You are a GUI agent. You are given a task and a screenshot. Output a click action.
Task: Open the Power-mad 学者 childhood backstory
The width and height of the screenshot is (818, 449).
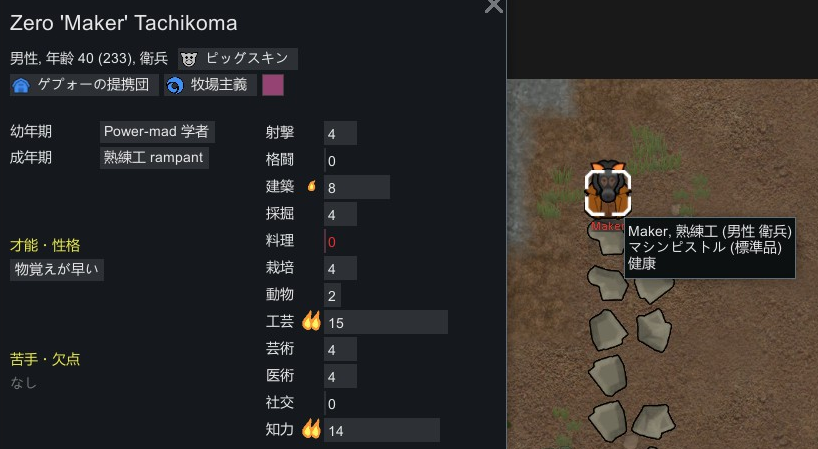[x=157, y=131]
